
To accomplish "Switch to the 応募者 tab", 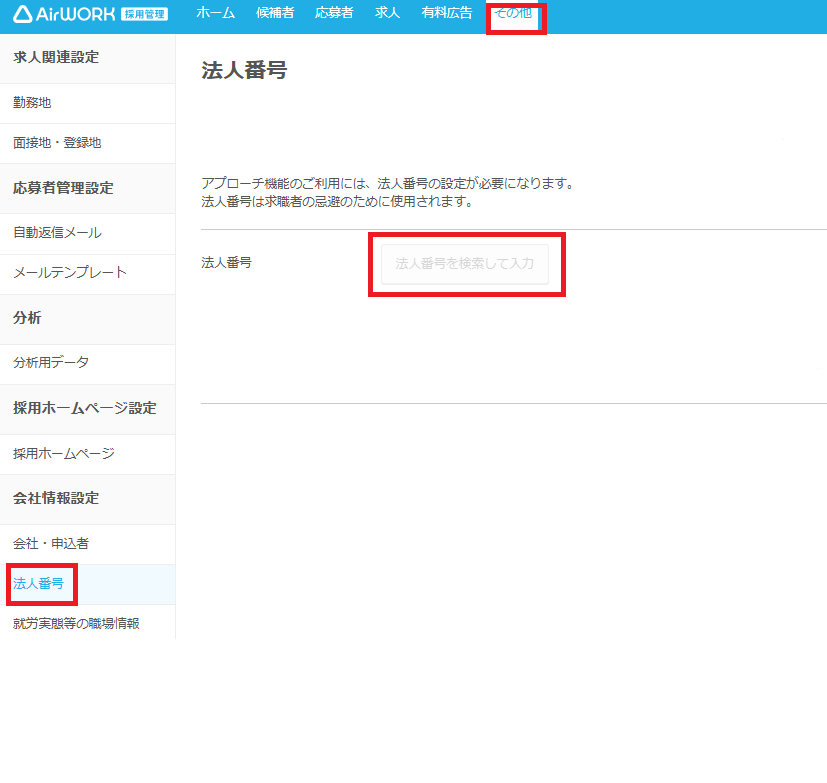I will coord(334,13).
